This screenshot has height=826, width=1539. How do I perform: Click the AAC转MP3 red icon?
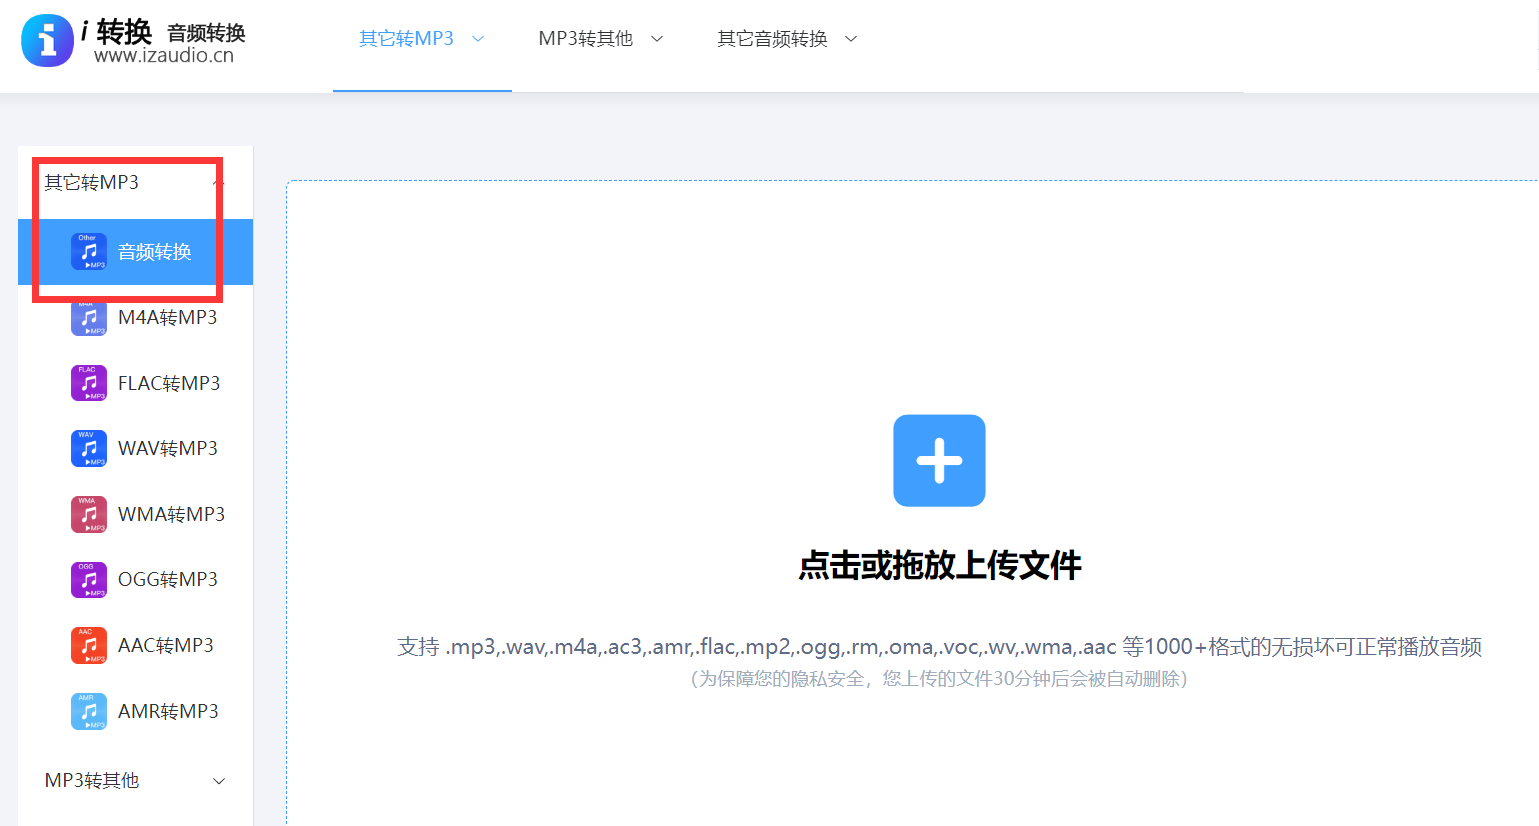[88, 646]
